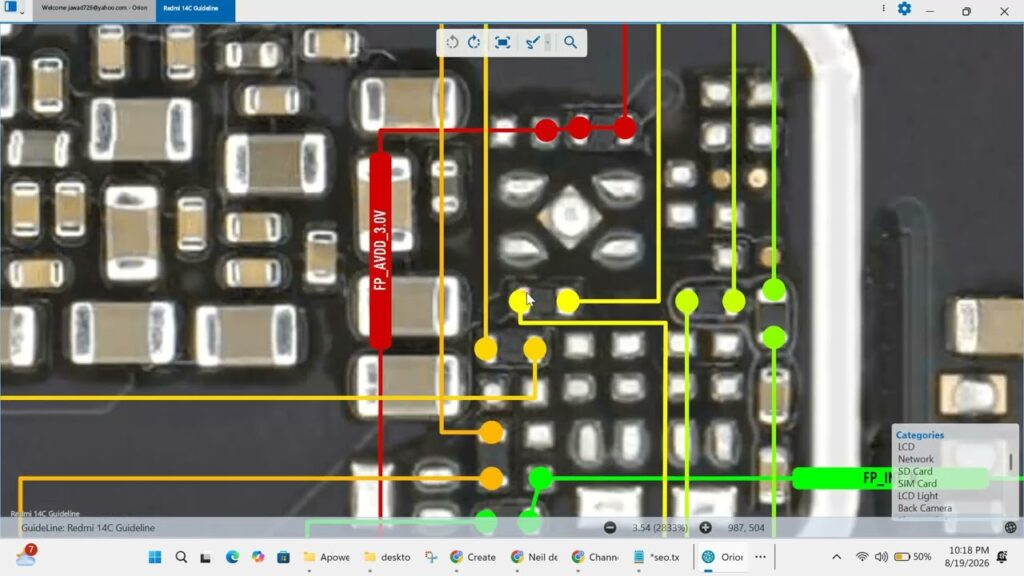Viewport: 1024px width, 576px height.
Task: Open the drawing tool options arrow
Action: click(548, 42)
